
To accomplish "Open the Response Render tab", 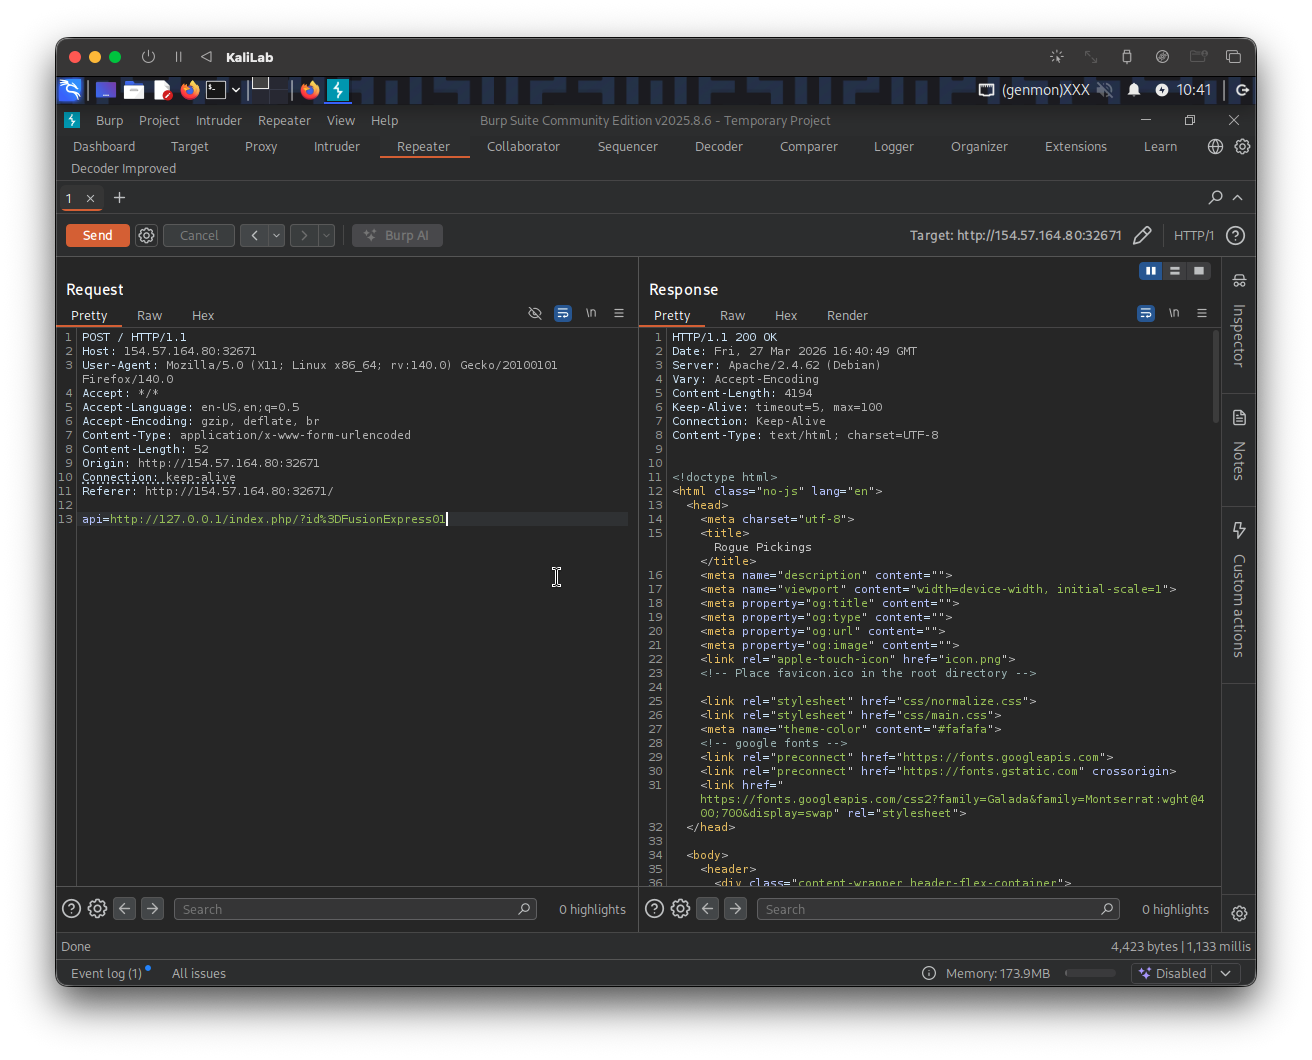I will (847, 316).
